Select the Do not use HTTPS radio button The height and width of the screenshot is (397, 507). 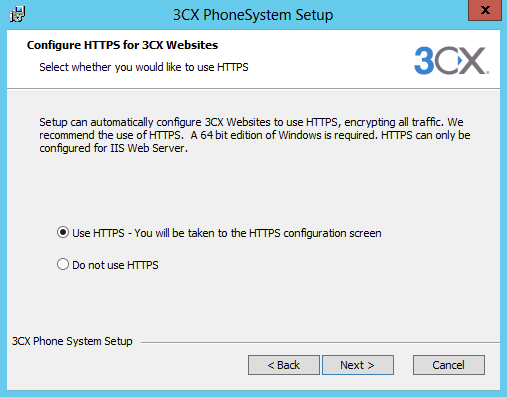pos(63,264)
